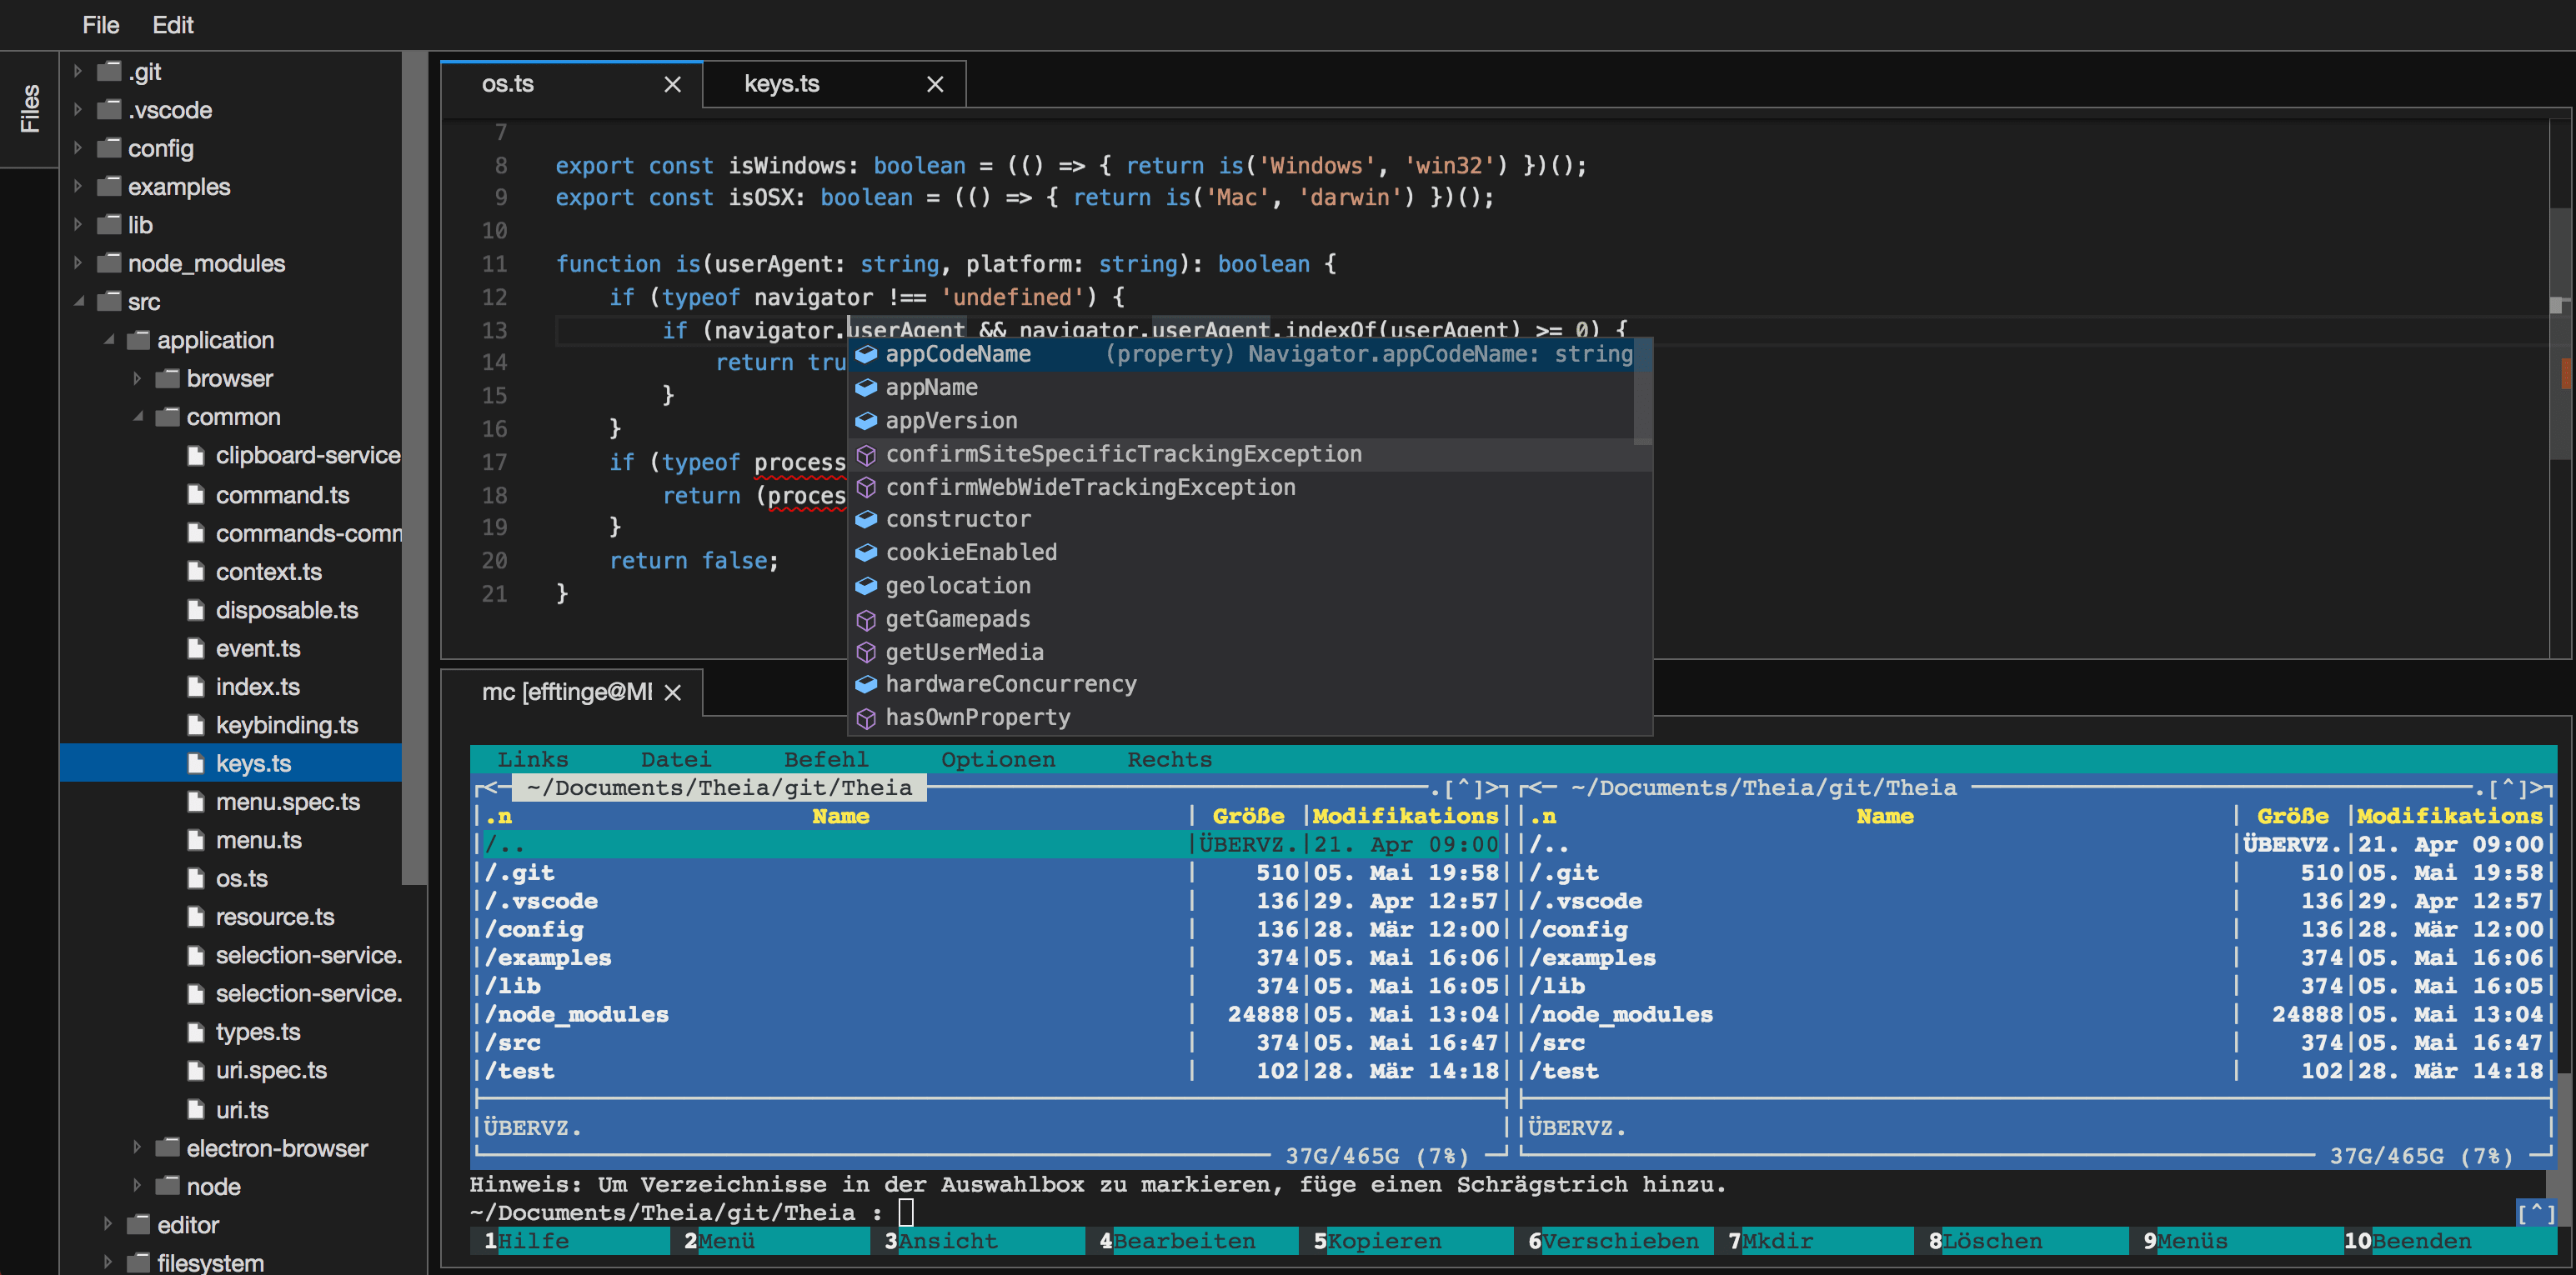Viewport: 2576px width, 1275px height.
Task: Click the getGamepads method icon
Action: pyautogui.click(x=866, y=620)
